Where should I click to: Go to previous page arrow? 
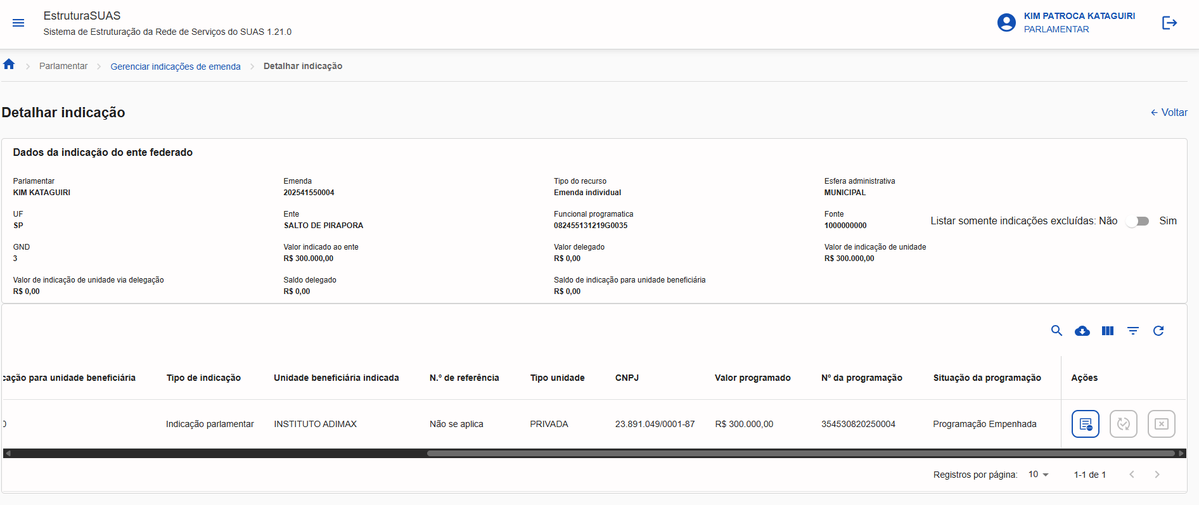1132,474
